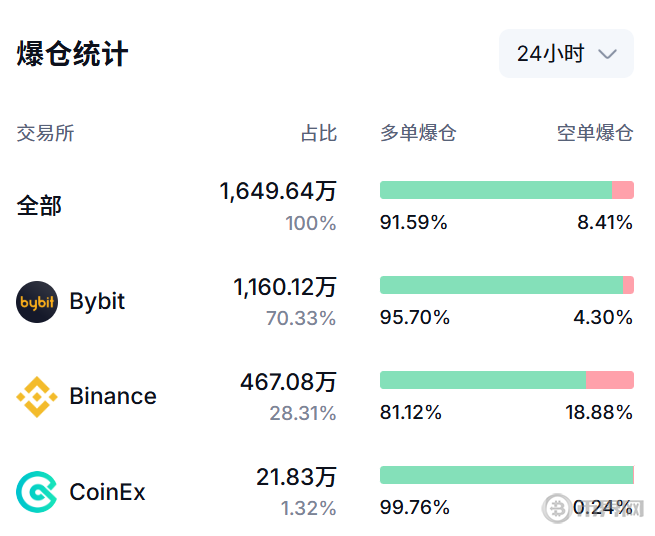The width and height of the screenshot is (655, 536).
Task: Click the Bybit 1,160.12万 amount value
Action: (285, 288)
